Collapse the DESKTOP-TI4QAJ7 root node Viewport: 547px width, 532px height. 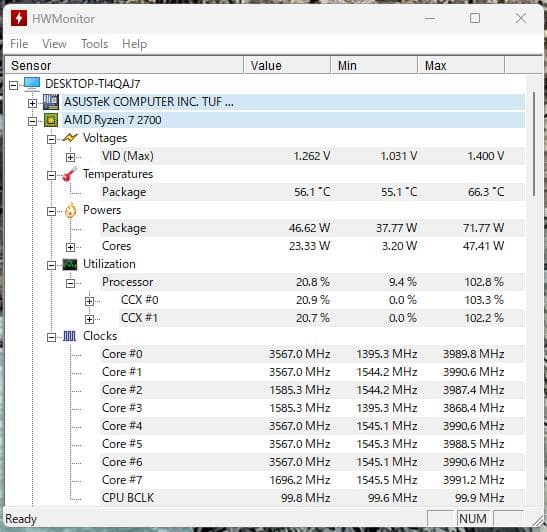(13, 85)
